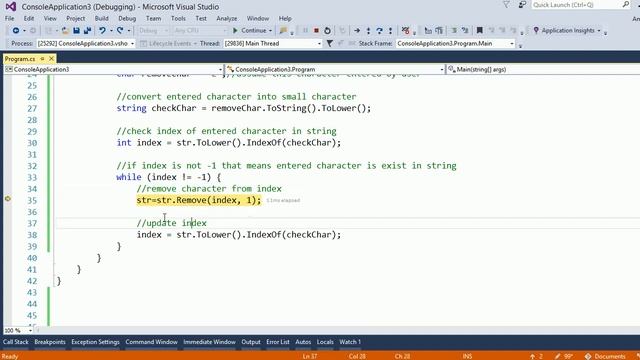Open the Tools menu
The width and height of the screenshot is (640, 360).
(x=178, y=18)
